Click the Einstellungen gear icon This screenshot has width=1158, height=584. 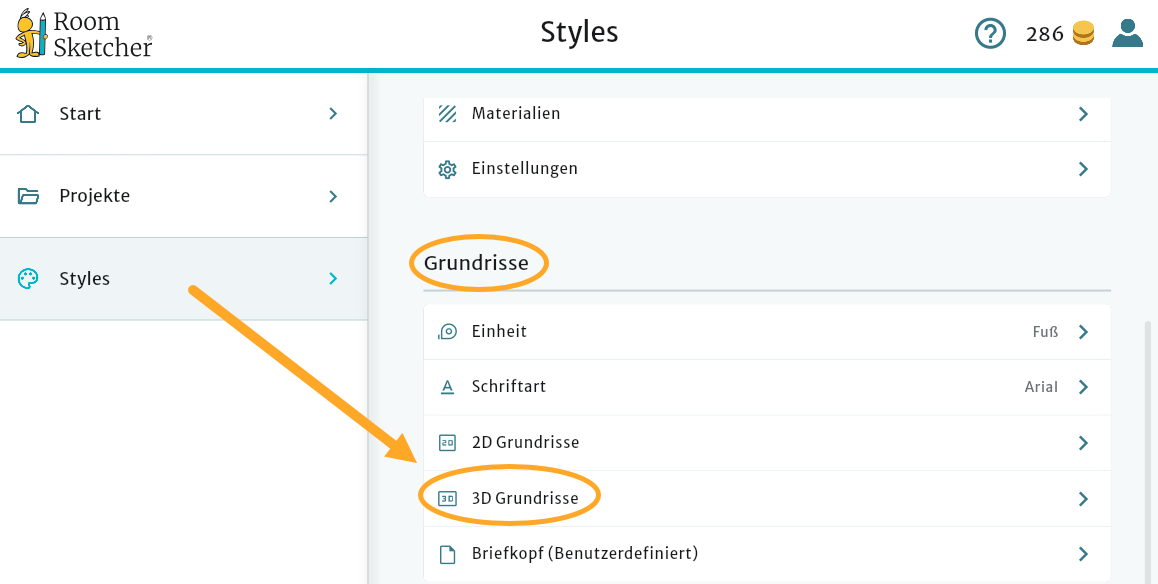447,168
